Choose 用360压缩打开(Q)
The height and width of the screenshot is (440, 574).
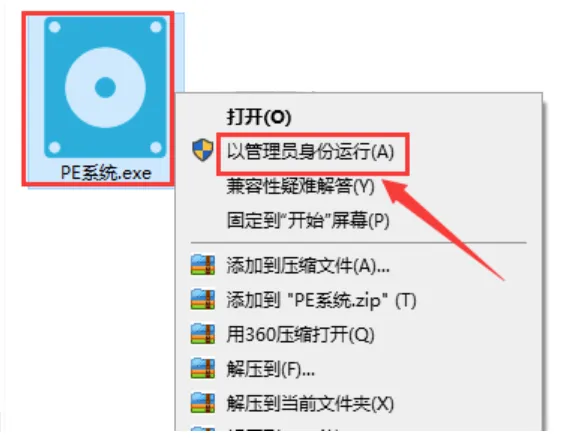pyautogui.click(x=300, y=334)
